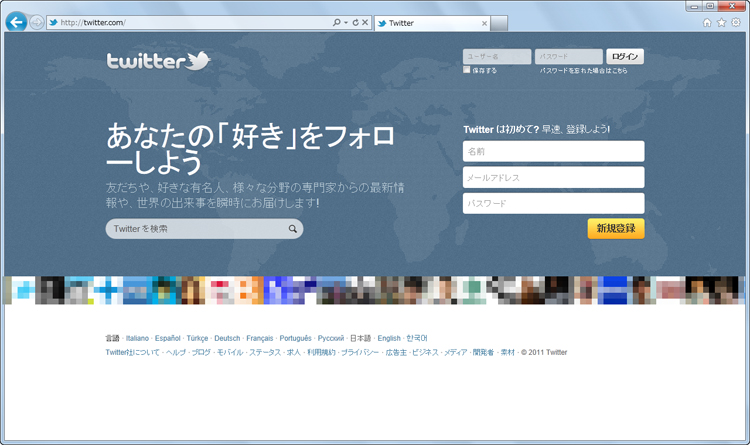Click the search magnifier in the address bar

click(x=336, y=22)
